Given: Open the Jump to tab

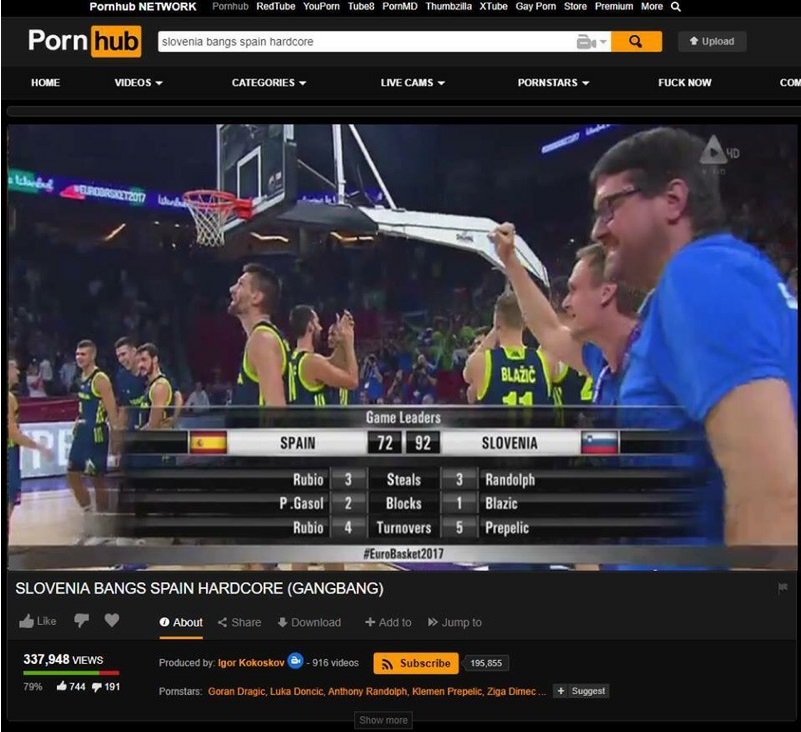Looking at the screenshot, I should click(455, 623).
